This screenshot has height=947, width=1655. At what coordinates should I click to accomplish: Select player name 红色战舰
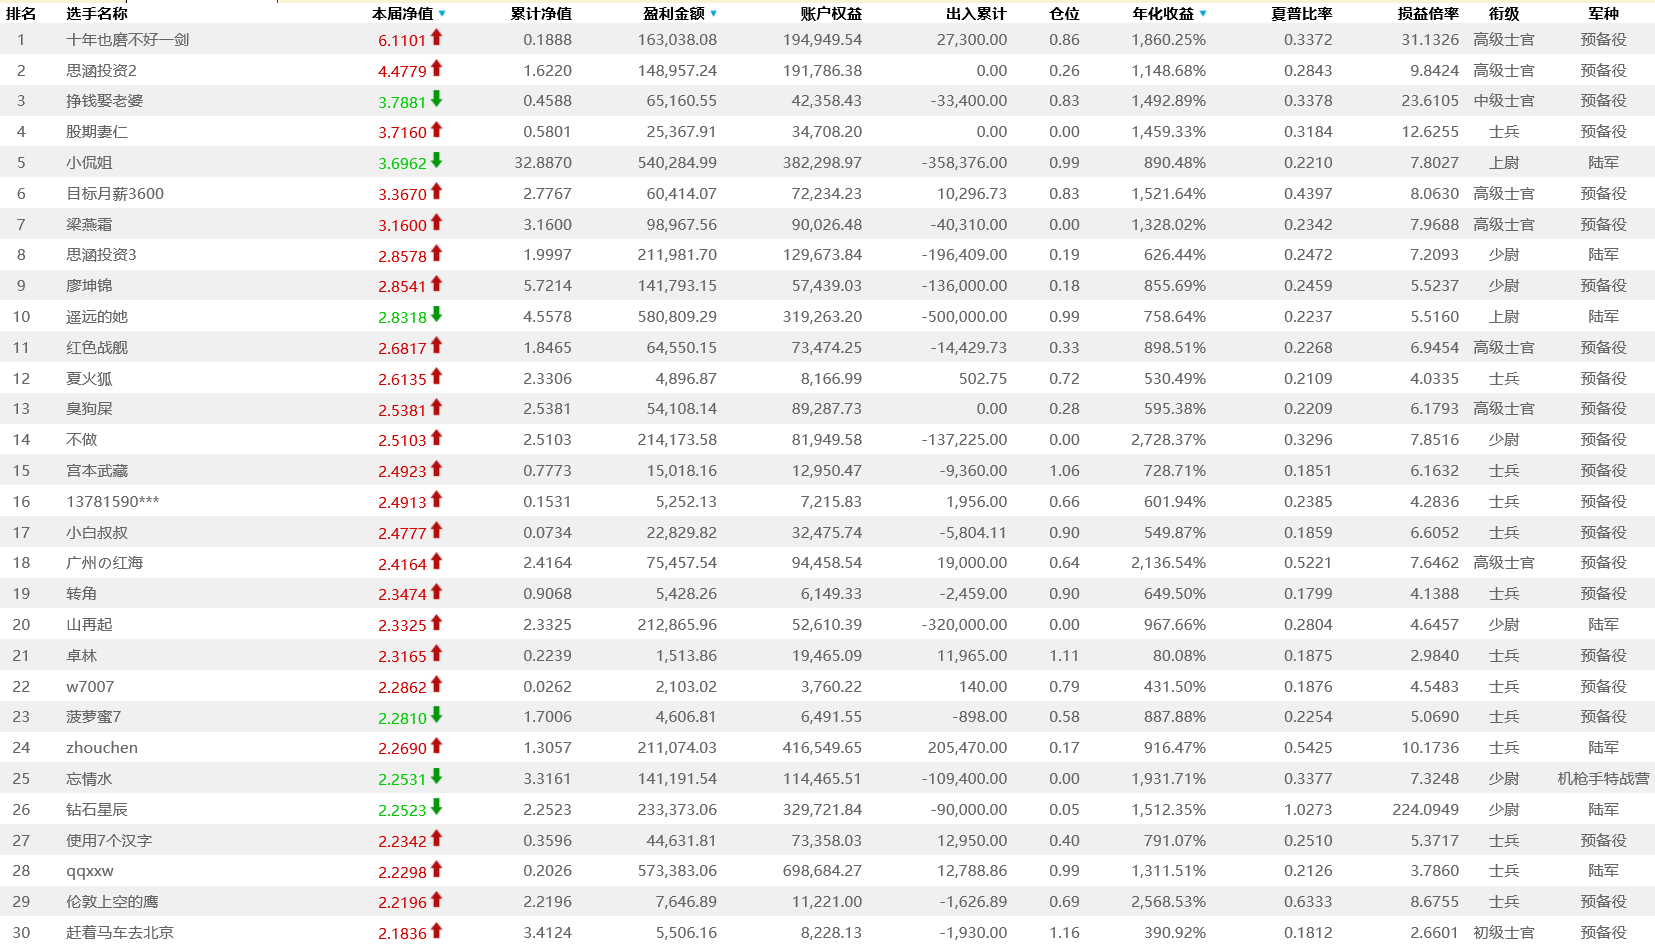pos(97,348)
